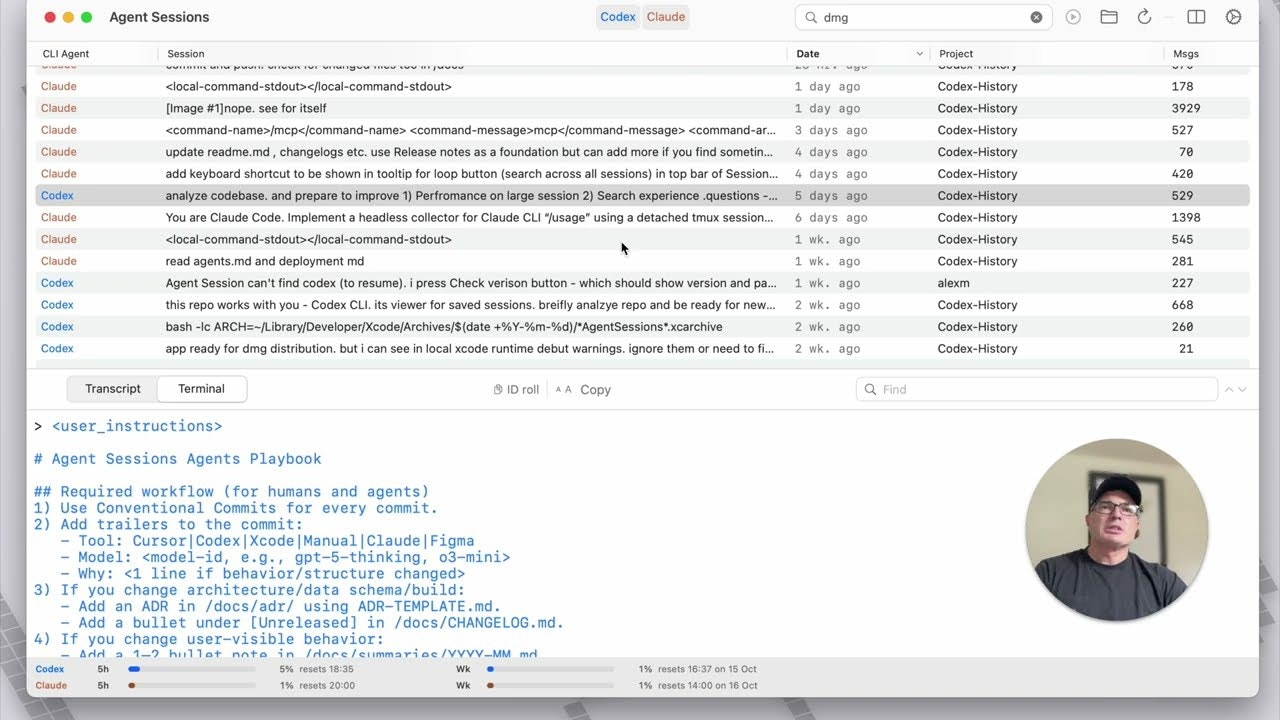This screenshot has width=1280, height=720.
Task: Select 'this repo works with you - Codex CLI' session
Action: point(642,305)
